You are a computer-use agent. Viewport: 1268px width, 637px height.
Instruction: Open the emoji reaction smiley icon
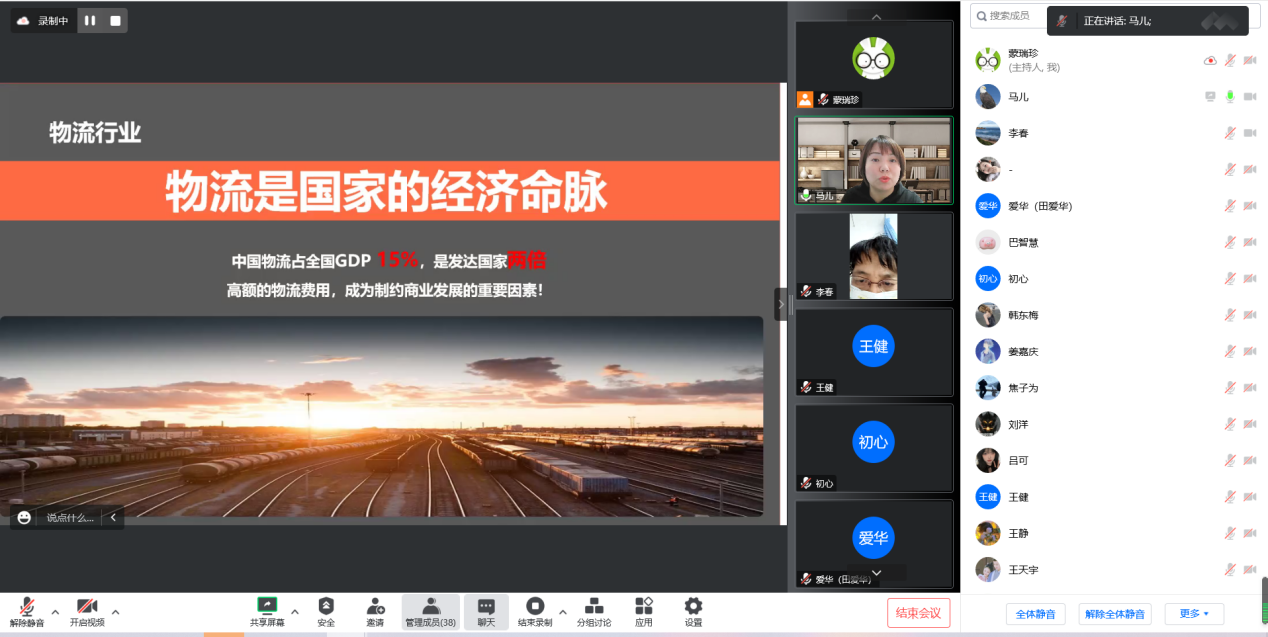pos(24,517)
